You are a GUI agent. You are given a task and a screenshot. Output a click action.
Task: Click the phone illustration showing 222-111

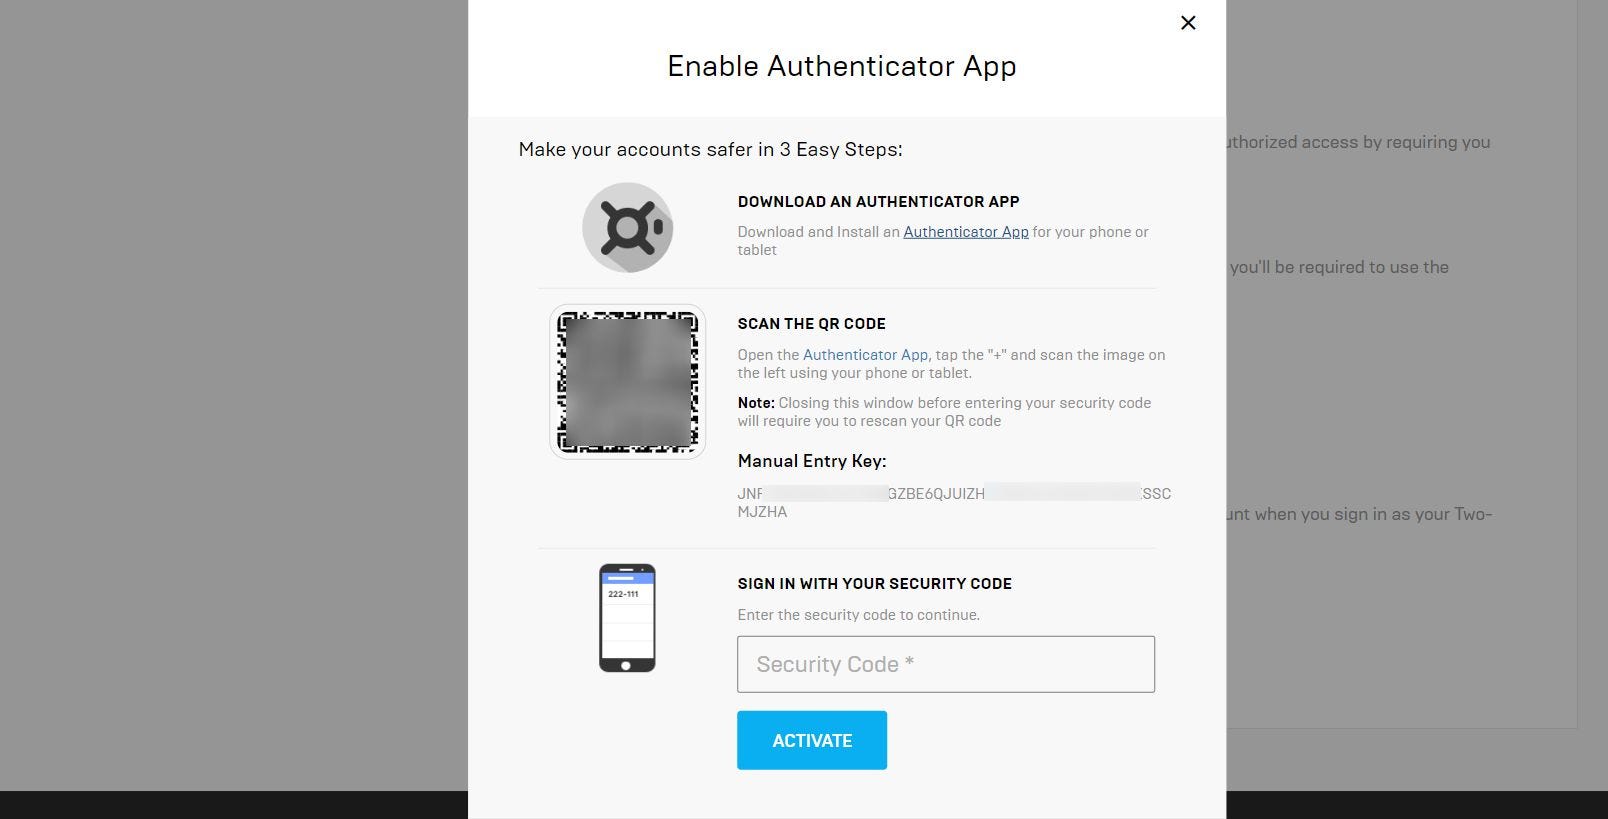point(627,618)
